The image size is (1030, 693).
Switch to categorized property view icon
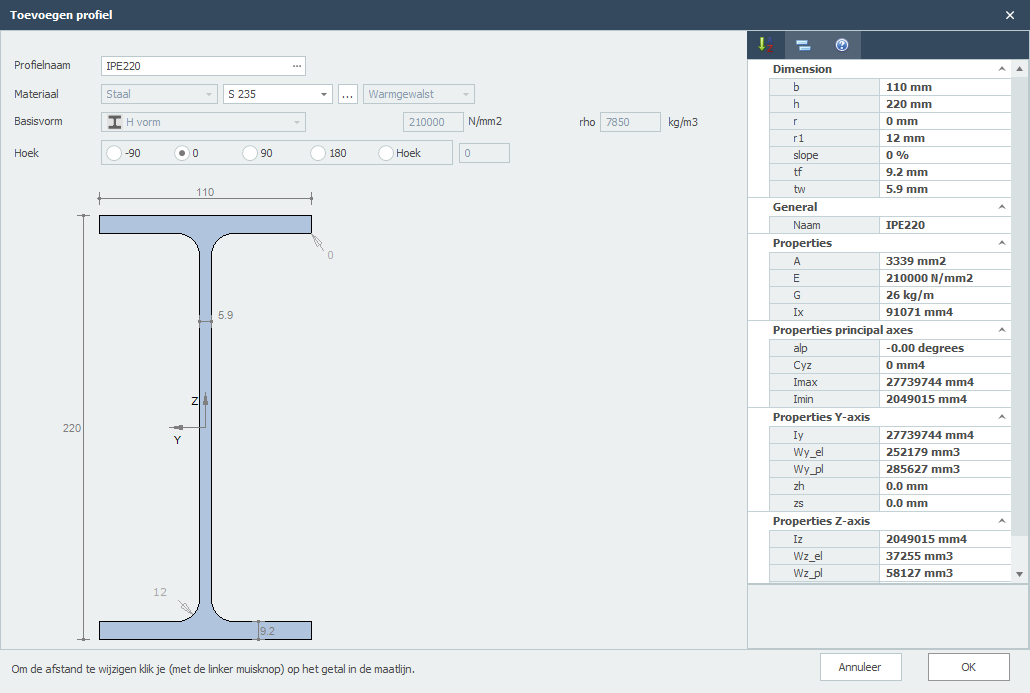(x=803, y=45)
